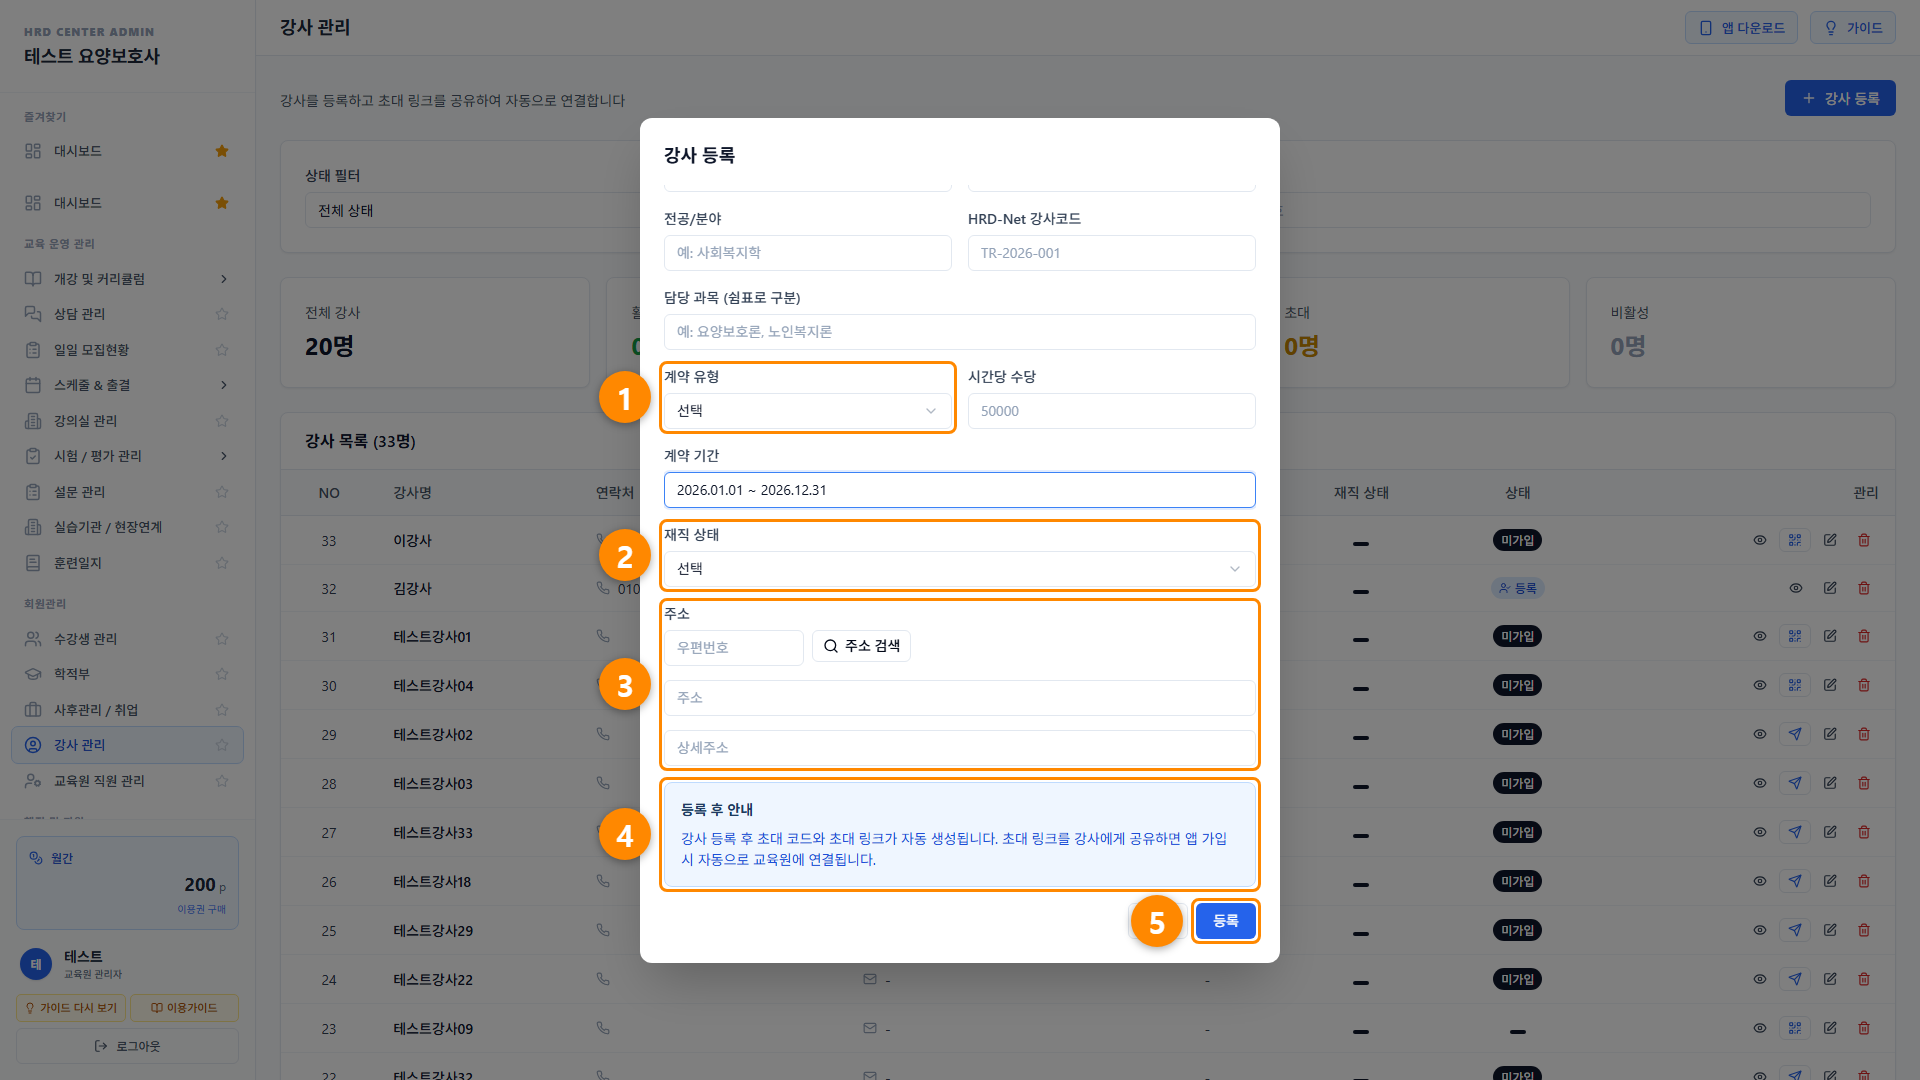Click the 담당 과목 input field

pos(959,332)
